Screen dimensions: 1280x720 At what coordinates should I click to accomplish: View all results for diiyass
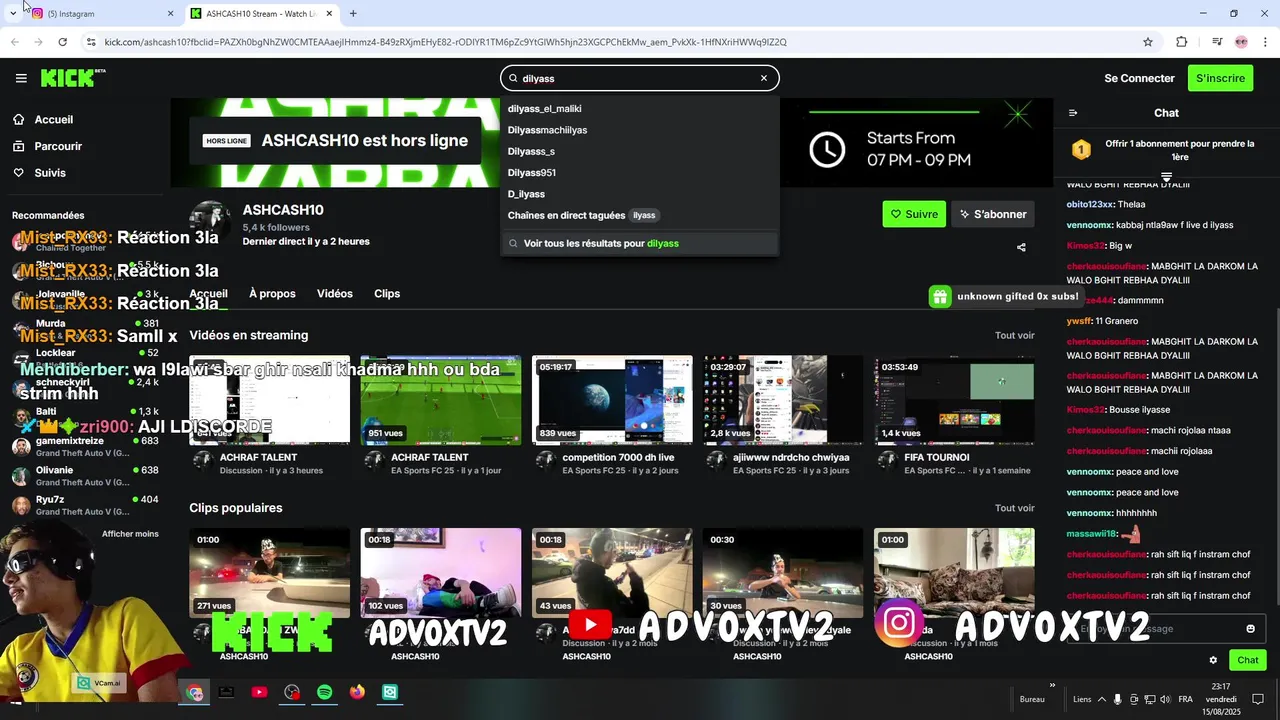click(639, 243)
